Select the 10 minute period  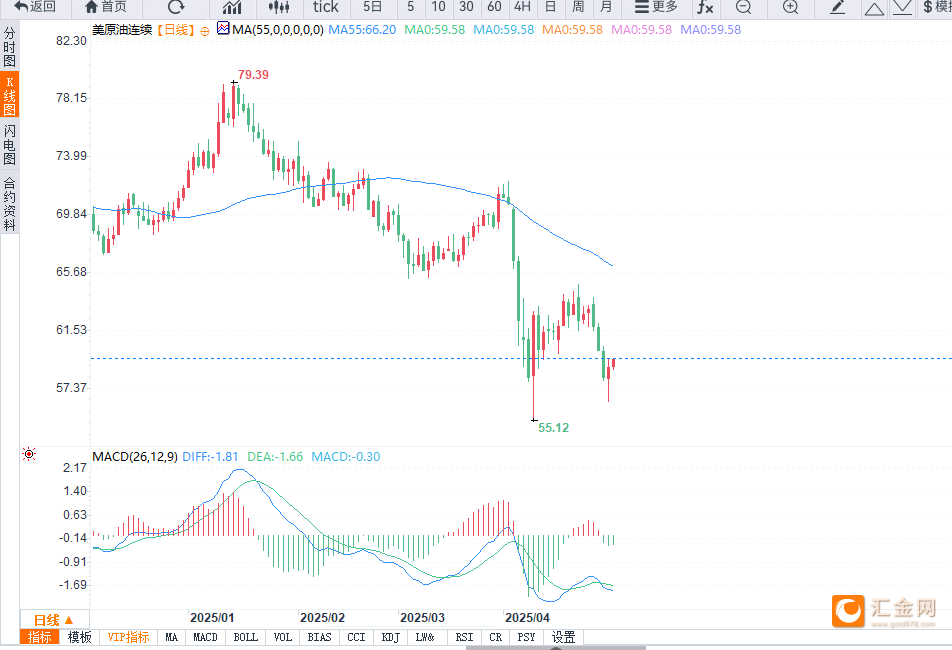(x=438, y=7)
